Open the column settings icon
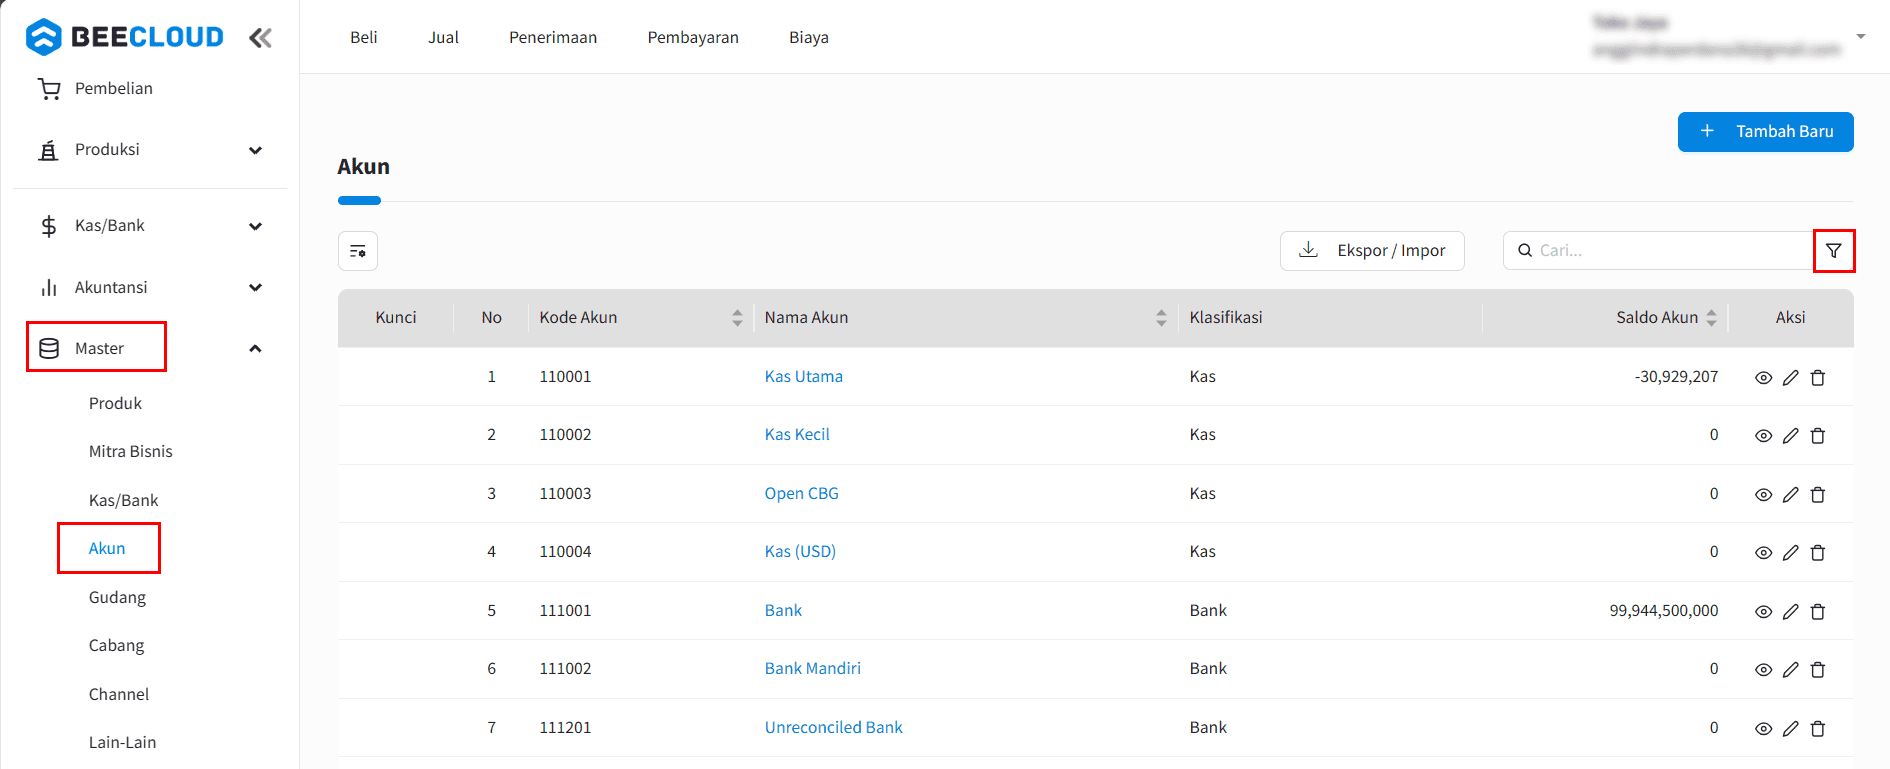 (358, 251)
